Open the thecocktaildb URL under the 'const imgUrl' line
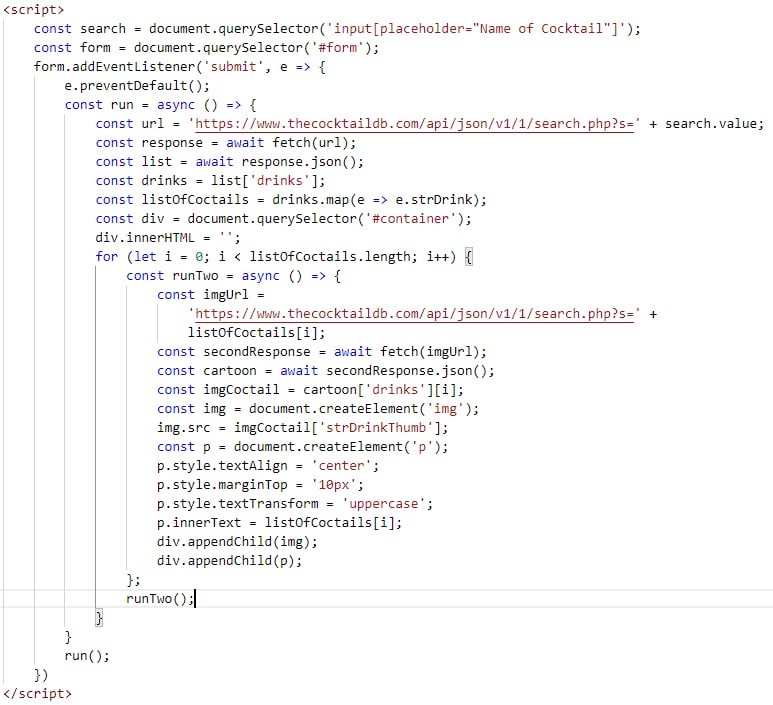Image resolution: width=773 pixels, height=705 pixels. pos(414,314)
